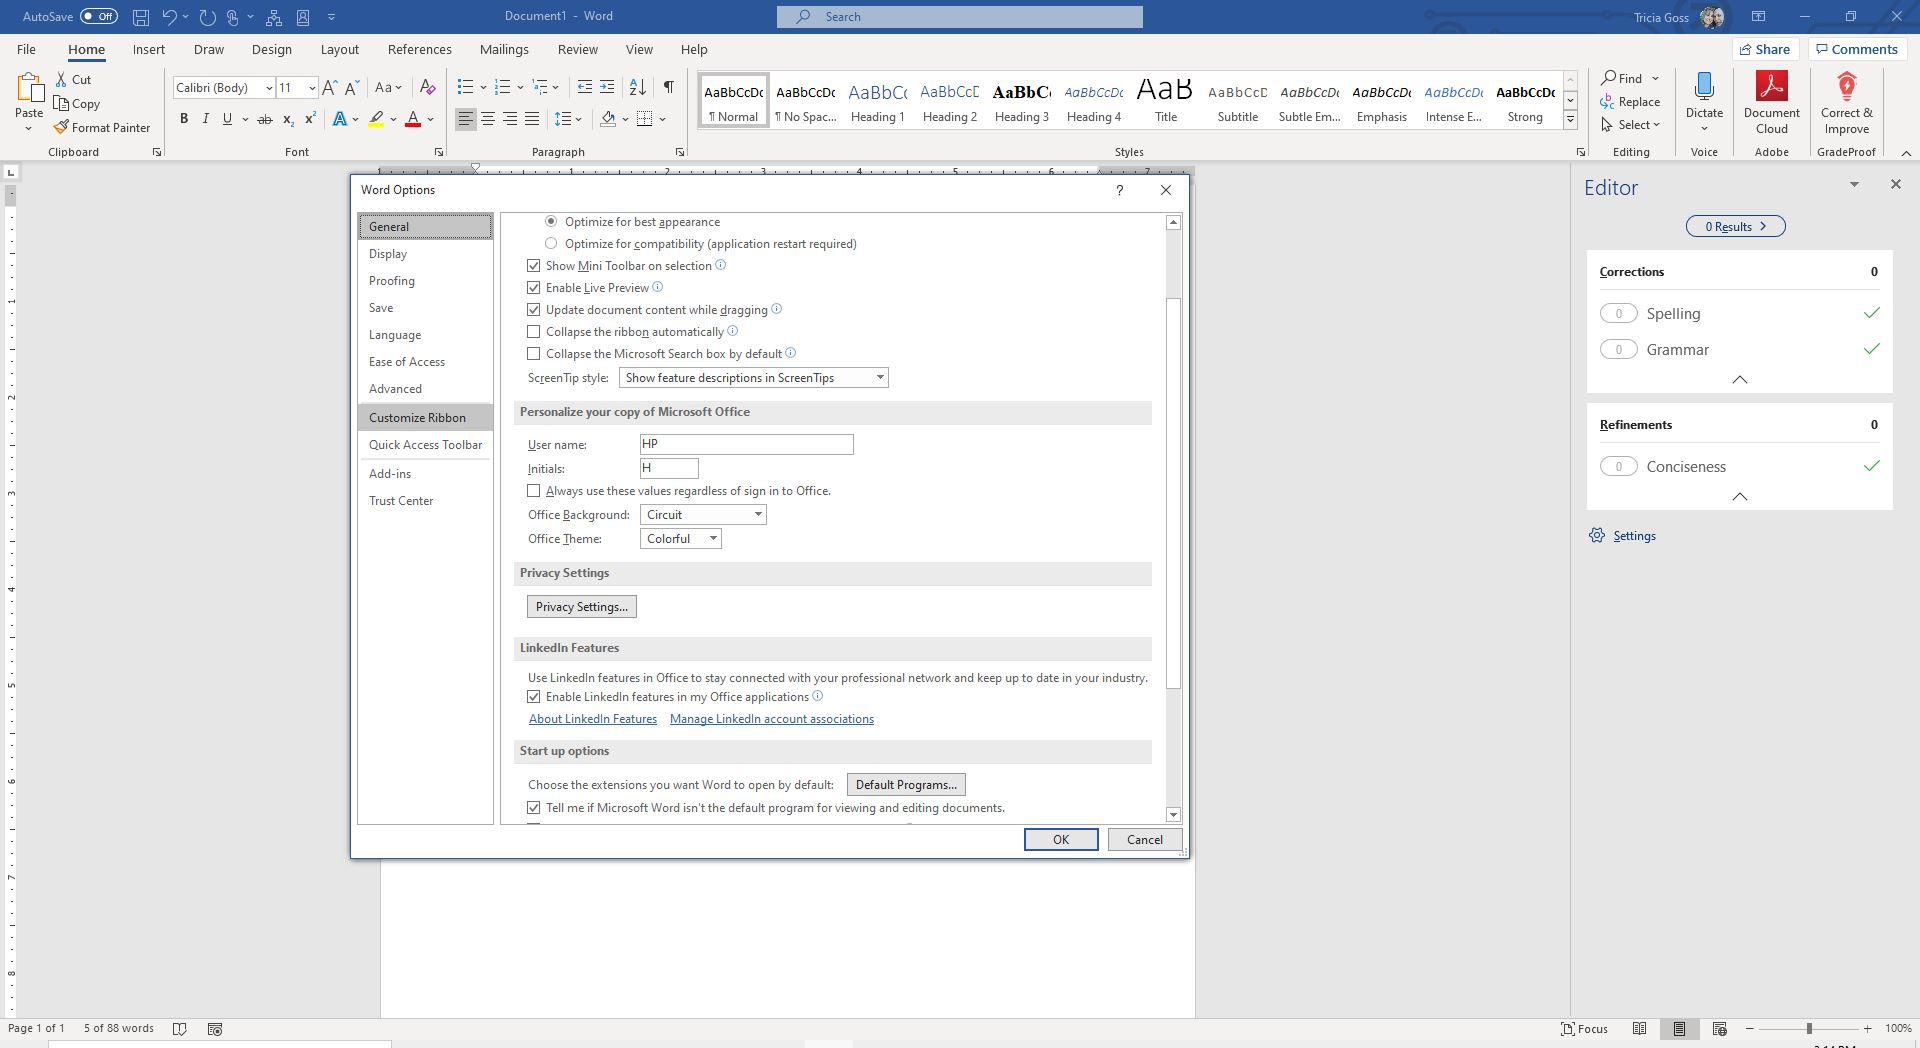Check Always use these values regardless of sign in
This screenshot has width=1920, height=1048.
click(x=534, y=491)
